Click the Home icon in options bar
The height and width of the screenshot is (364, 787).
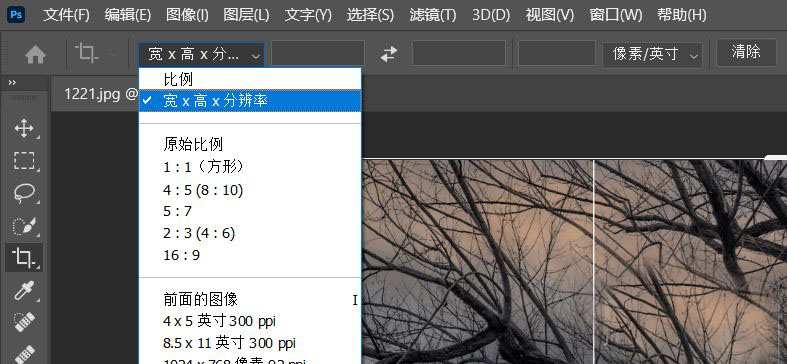(x=35, y=54)
